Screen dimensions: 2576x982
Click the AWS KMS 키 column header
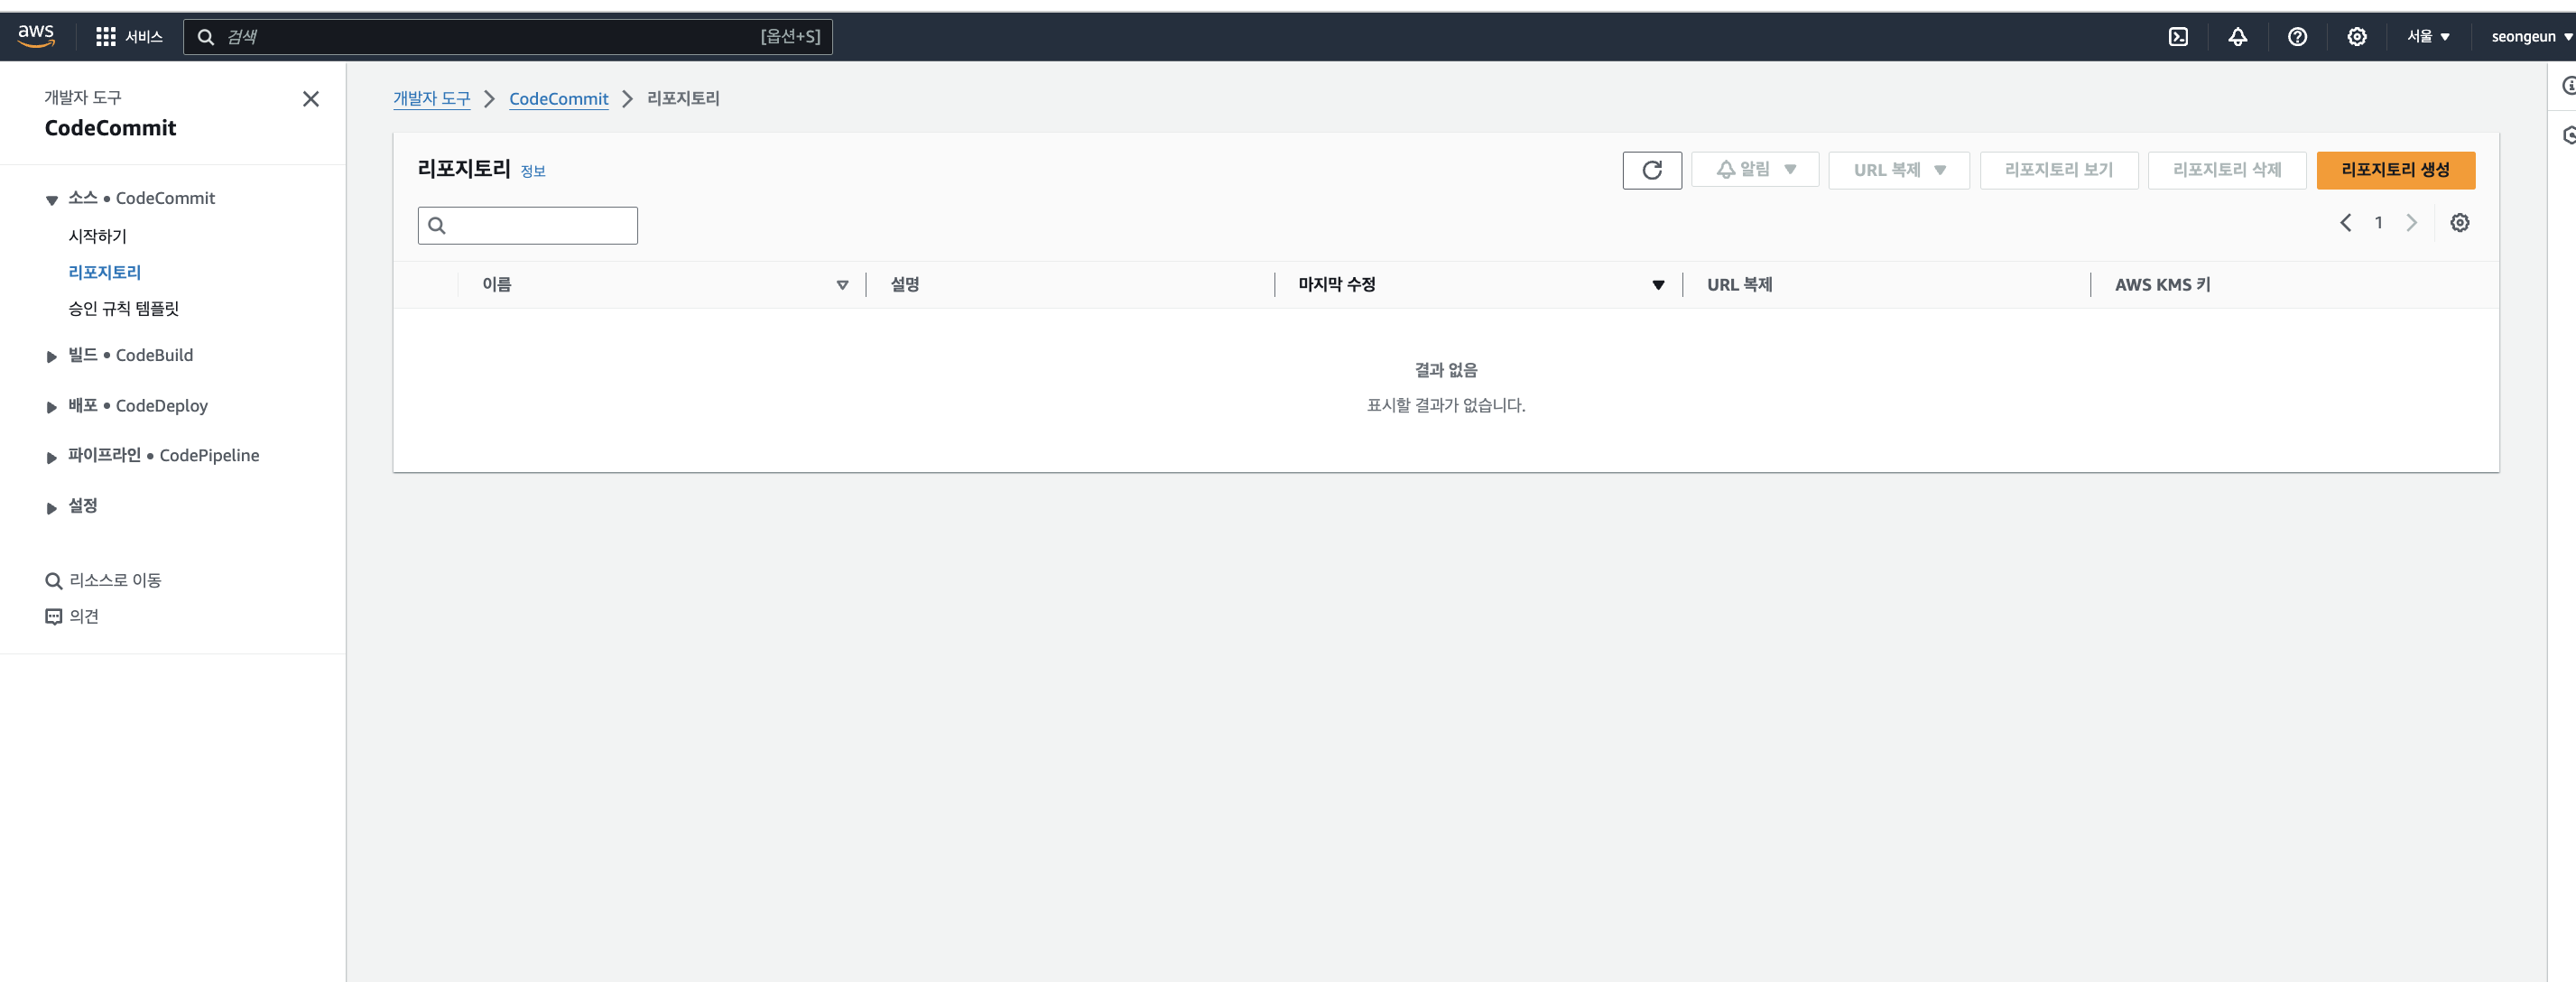(x=2162, y=285)
